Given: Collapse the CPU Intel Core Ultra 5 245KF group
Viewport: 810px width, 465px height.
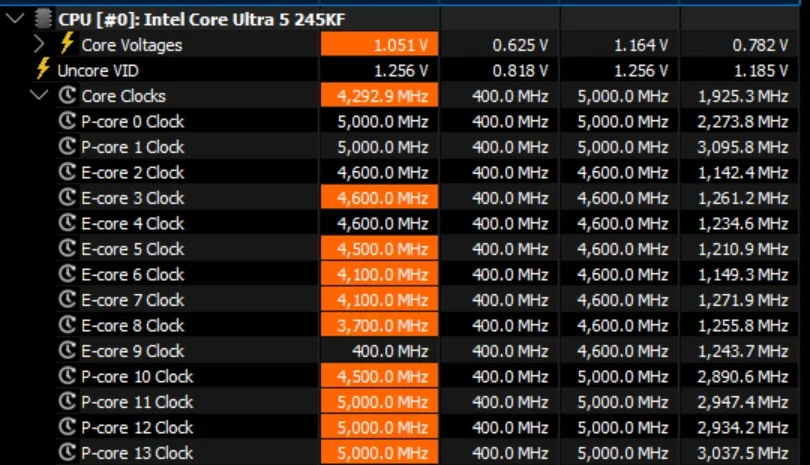Looking at the screenshot, I should click(14, 18).
